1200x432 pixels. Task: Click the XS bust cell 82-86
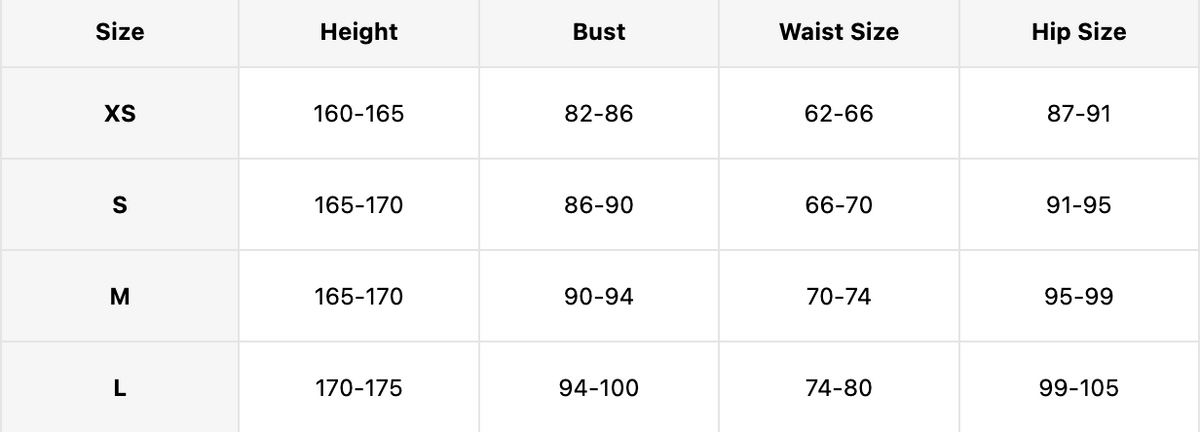(x=599, y=113)
